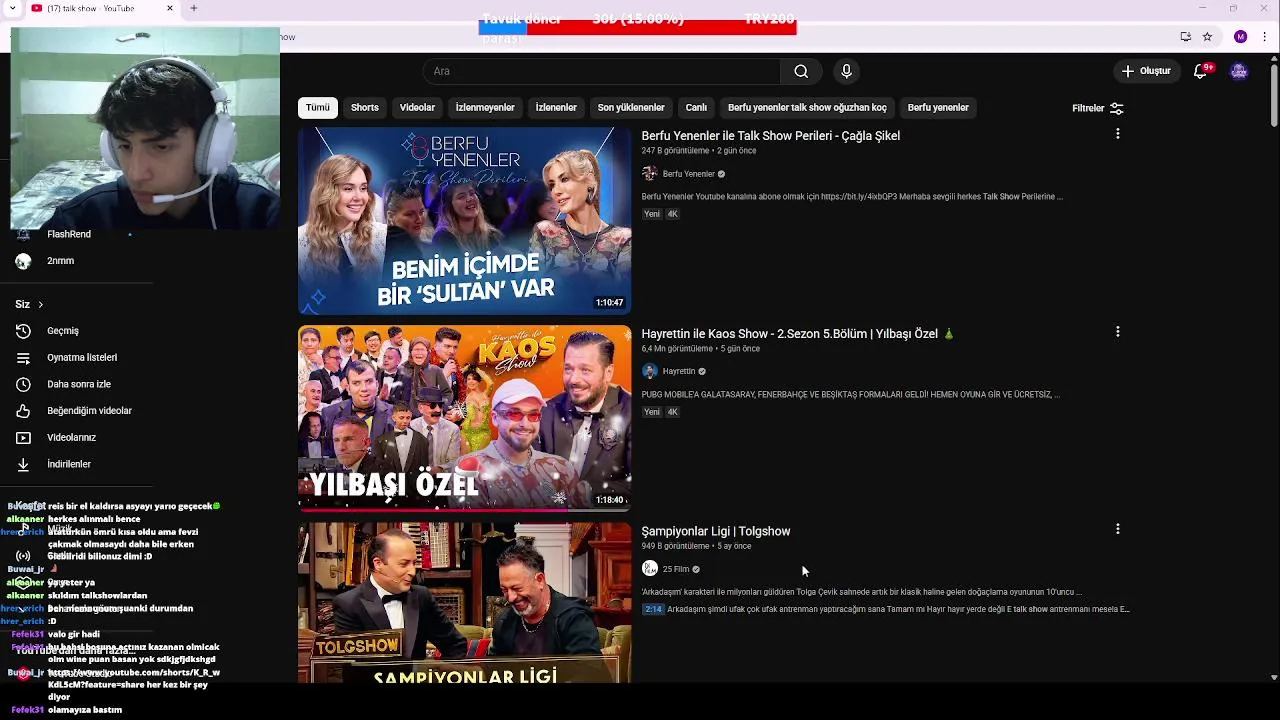This screenshot has width=1280, height=720.
Task: Open FlashRend subscription channel
Action: coord(69,234)
